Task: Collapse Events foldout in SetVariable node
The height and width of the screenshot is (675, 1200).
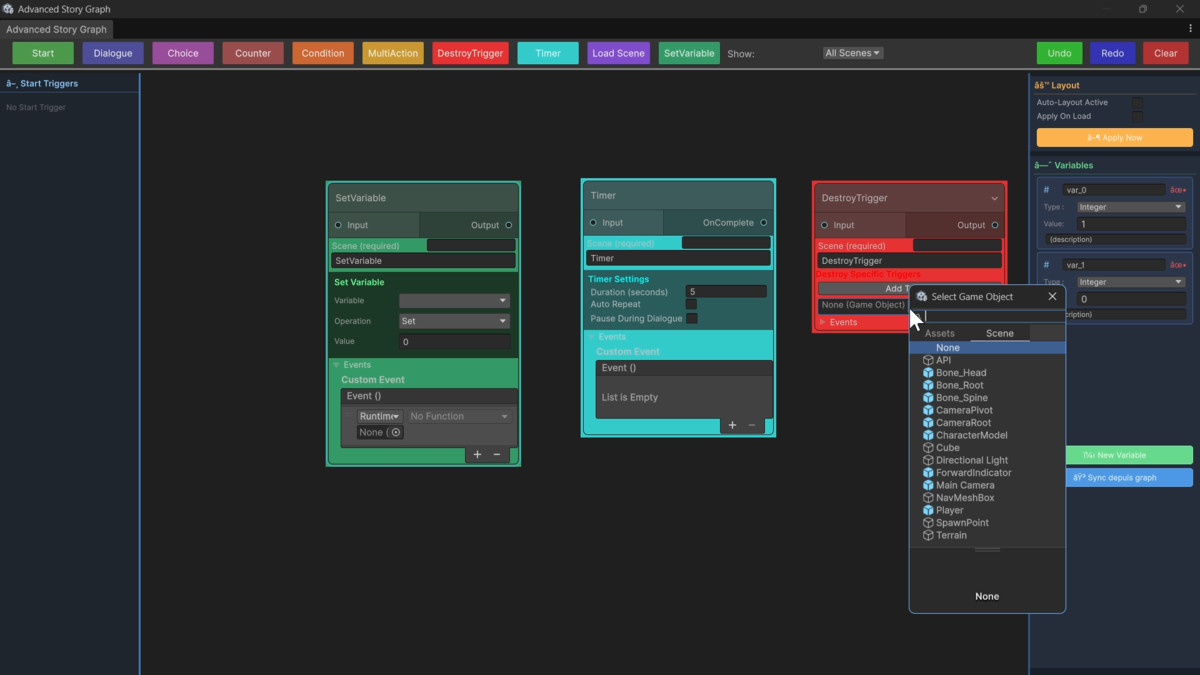Action: [x=336, y=365]
